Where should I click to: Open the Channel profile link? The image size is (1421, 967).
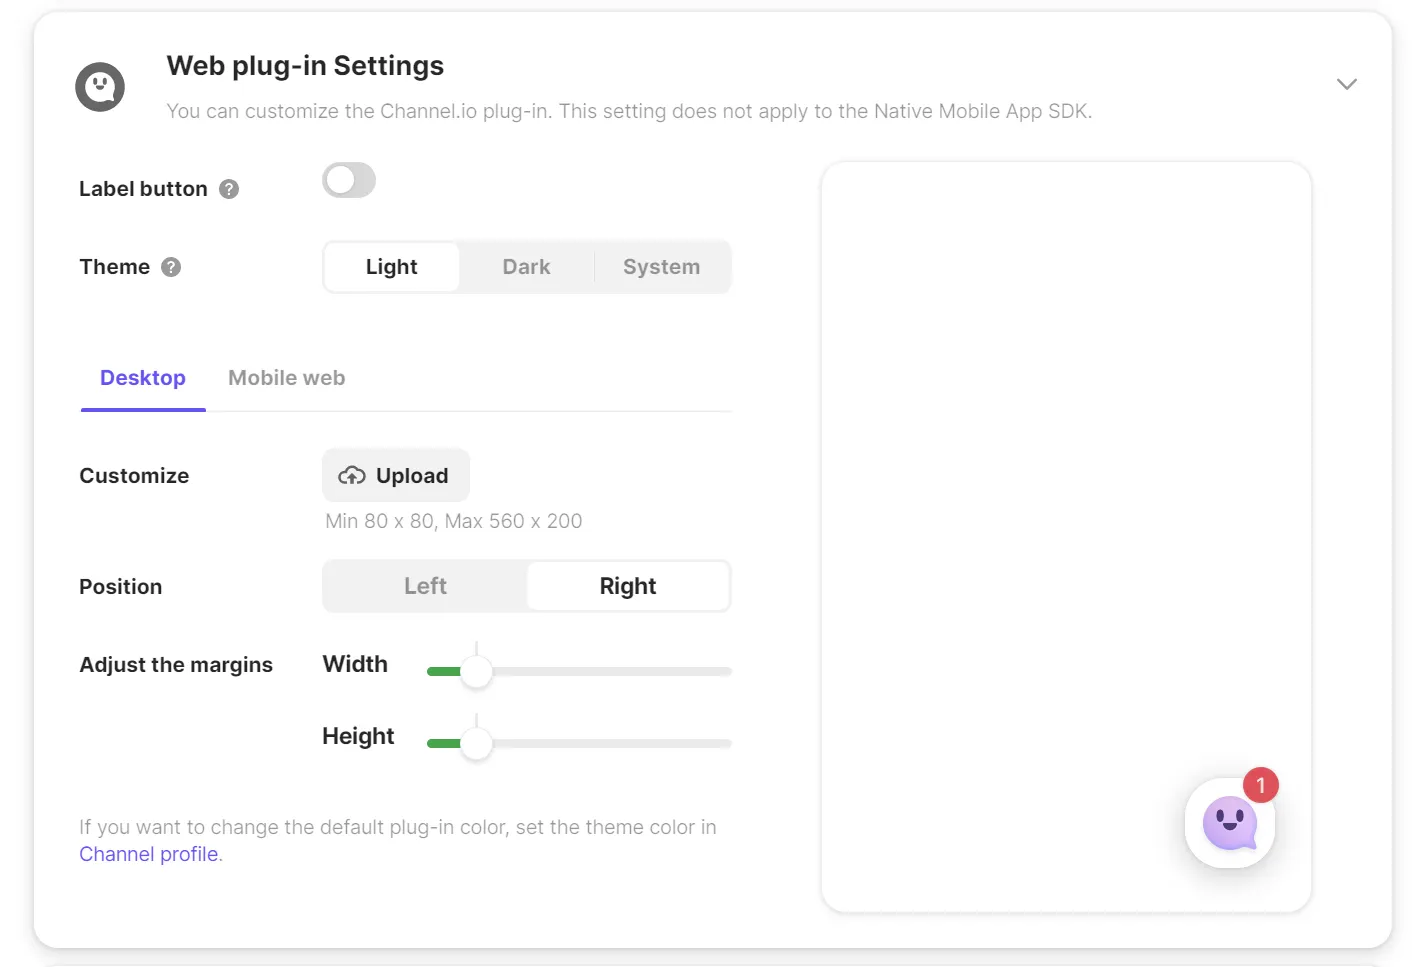149,854
